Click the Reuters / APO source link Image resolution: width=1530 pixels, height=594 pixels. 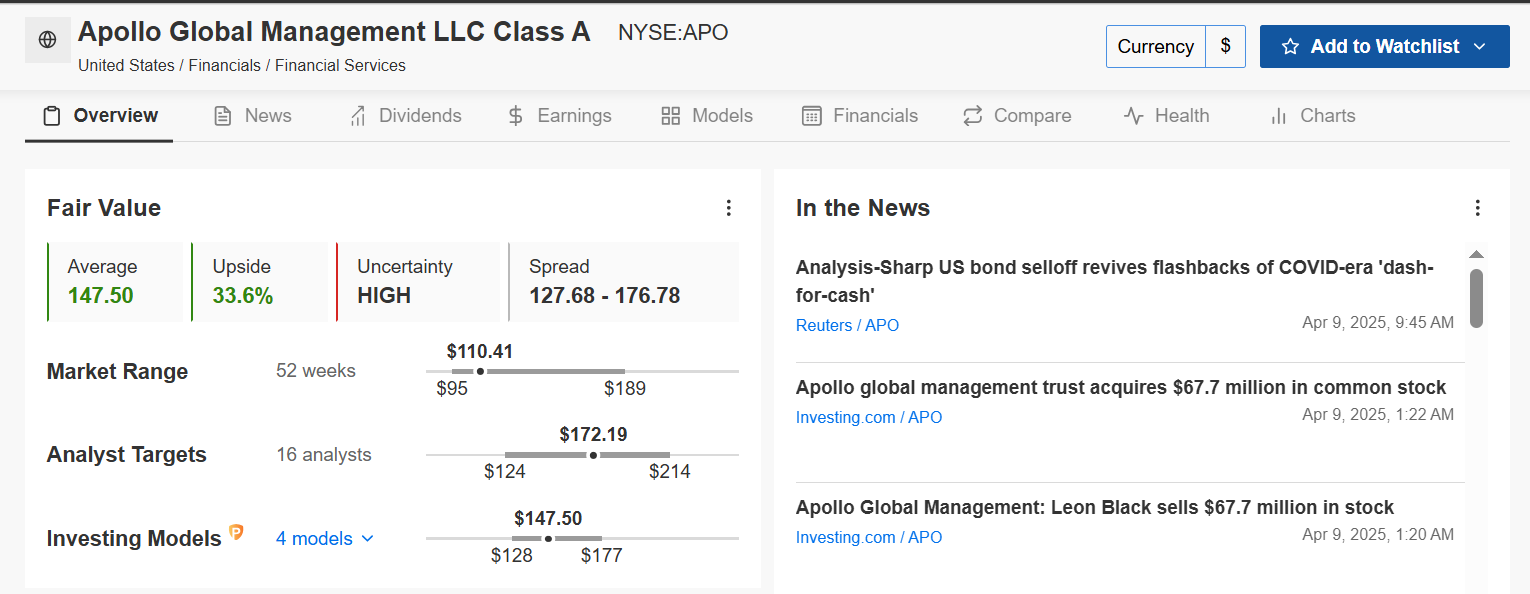tap(847, 325)
